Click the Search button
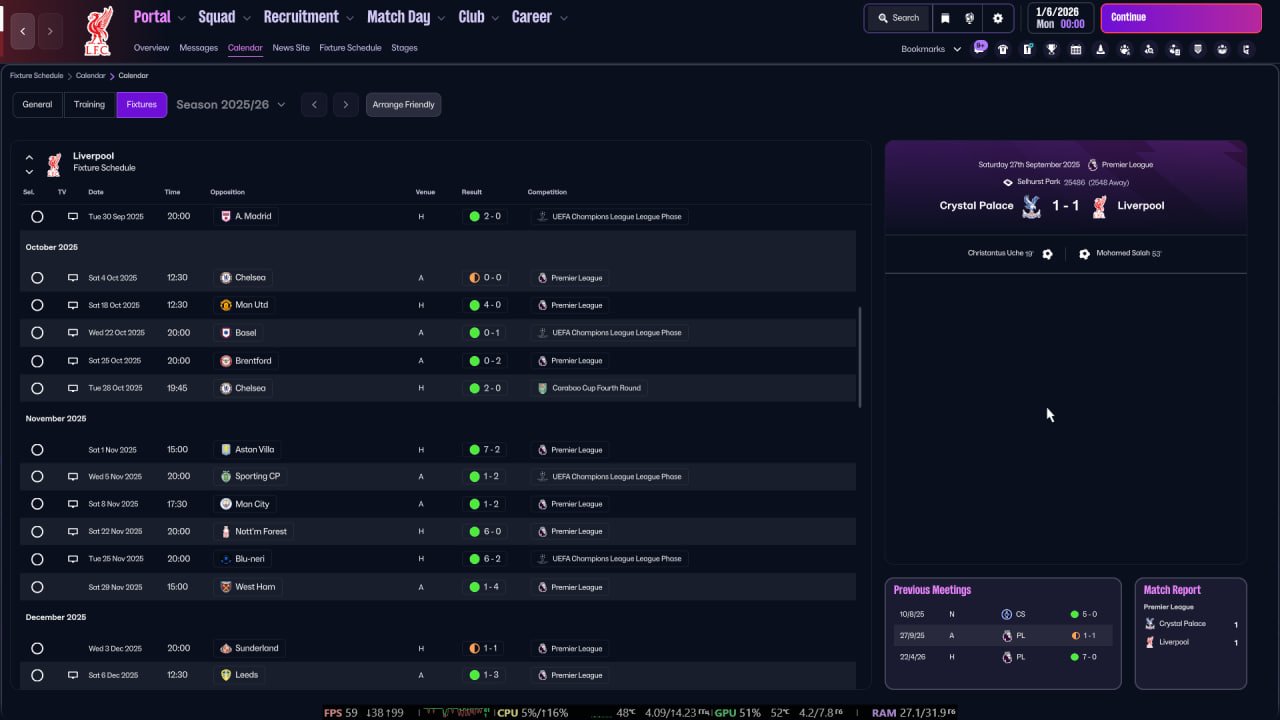 coord(898,18)
